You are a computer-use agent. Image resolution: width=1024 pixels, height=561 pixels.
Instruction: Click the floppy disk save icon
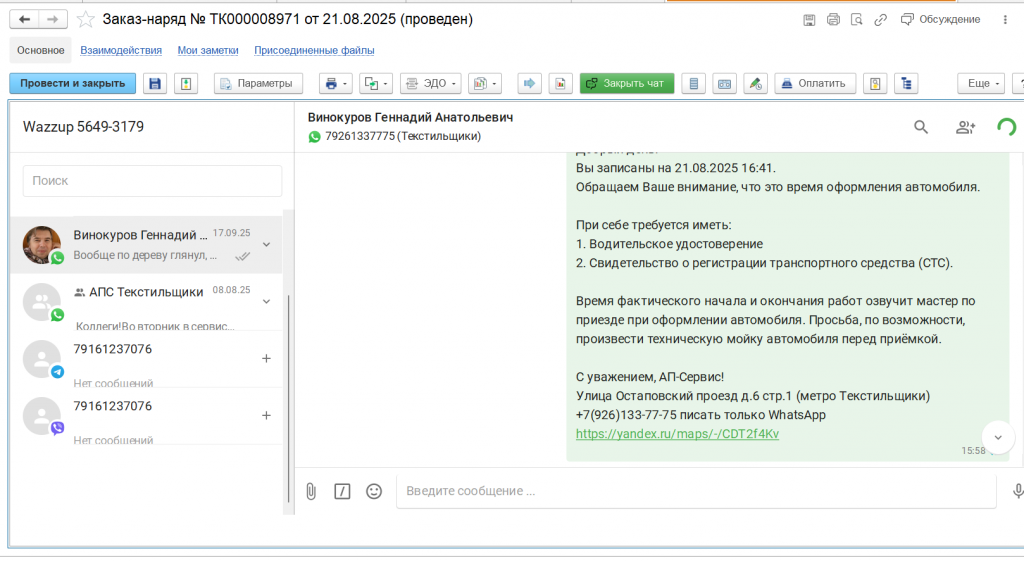(x=155, y=84)
